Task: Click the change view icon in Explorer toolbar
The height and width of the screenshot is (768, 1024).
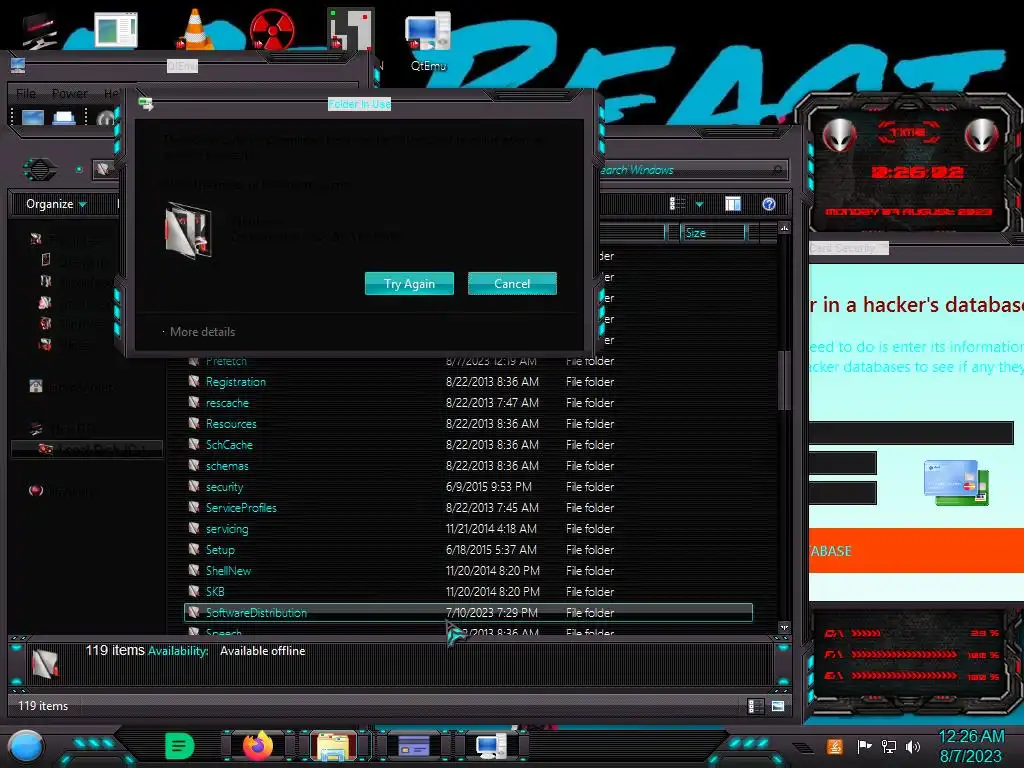Action: [677, 204]
